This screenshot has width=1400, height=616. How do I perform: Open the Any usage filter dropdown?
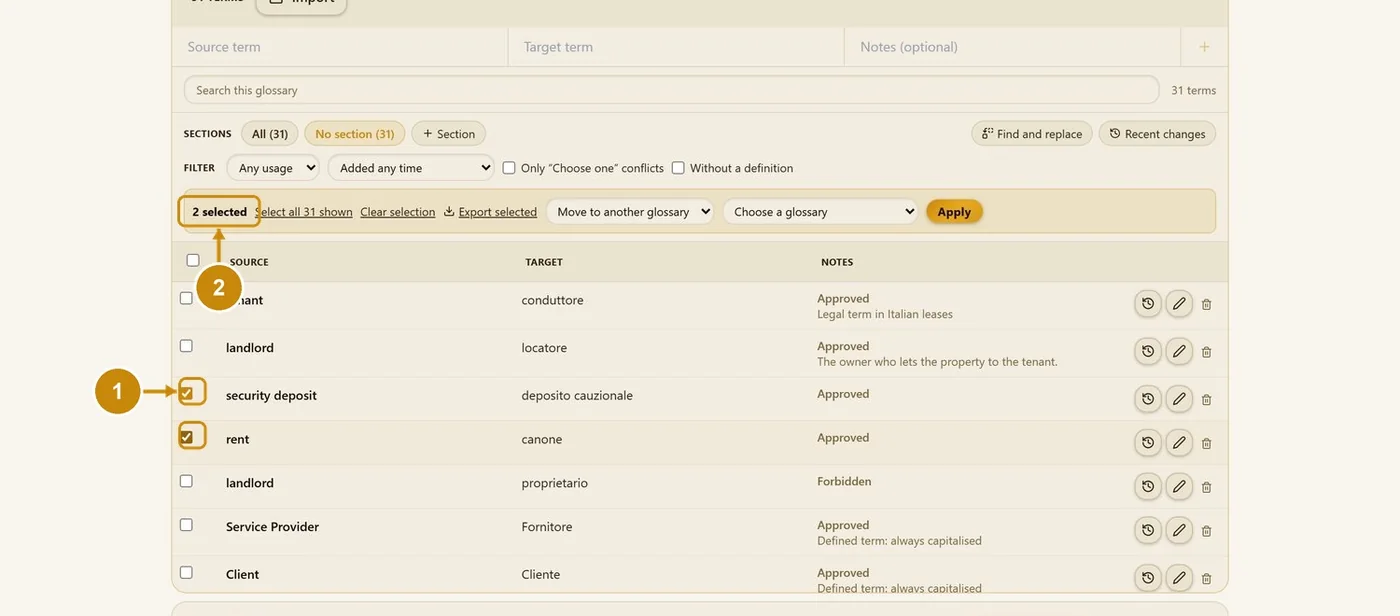coord(273,168)
